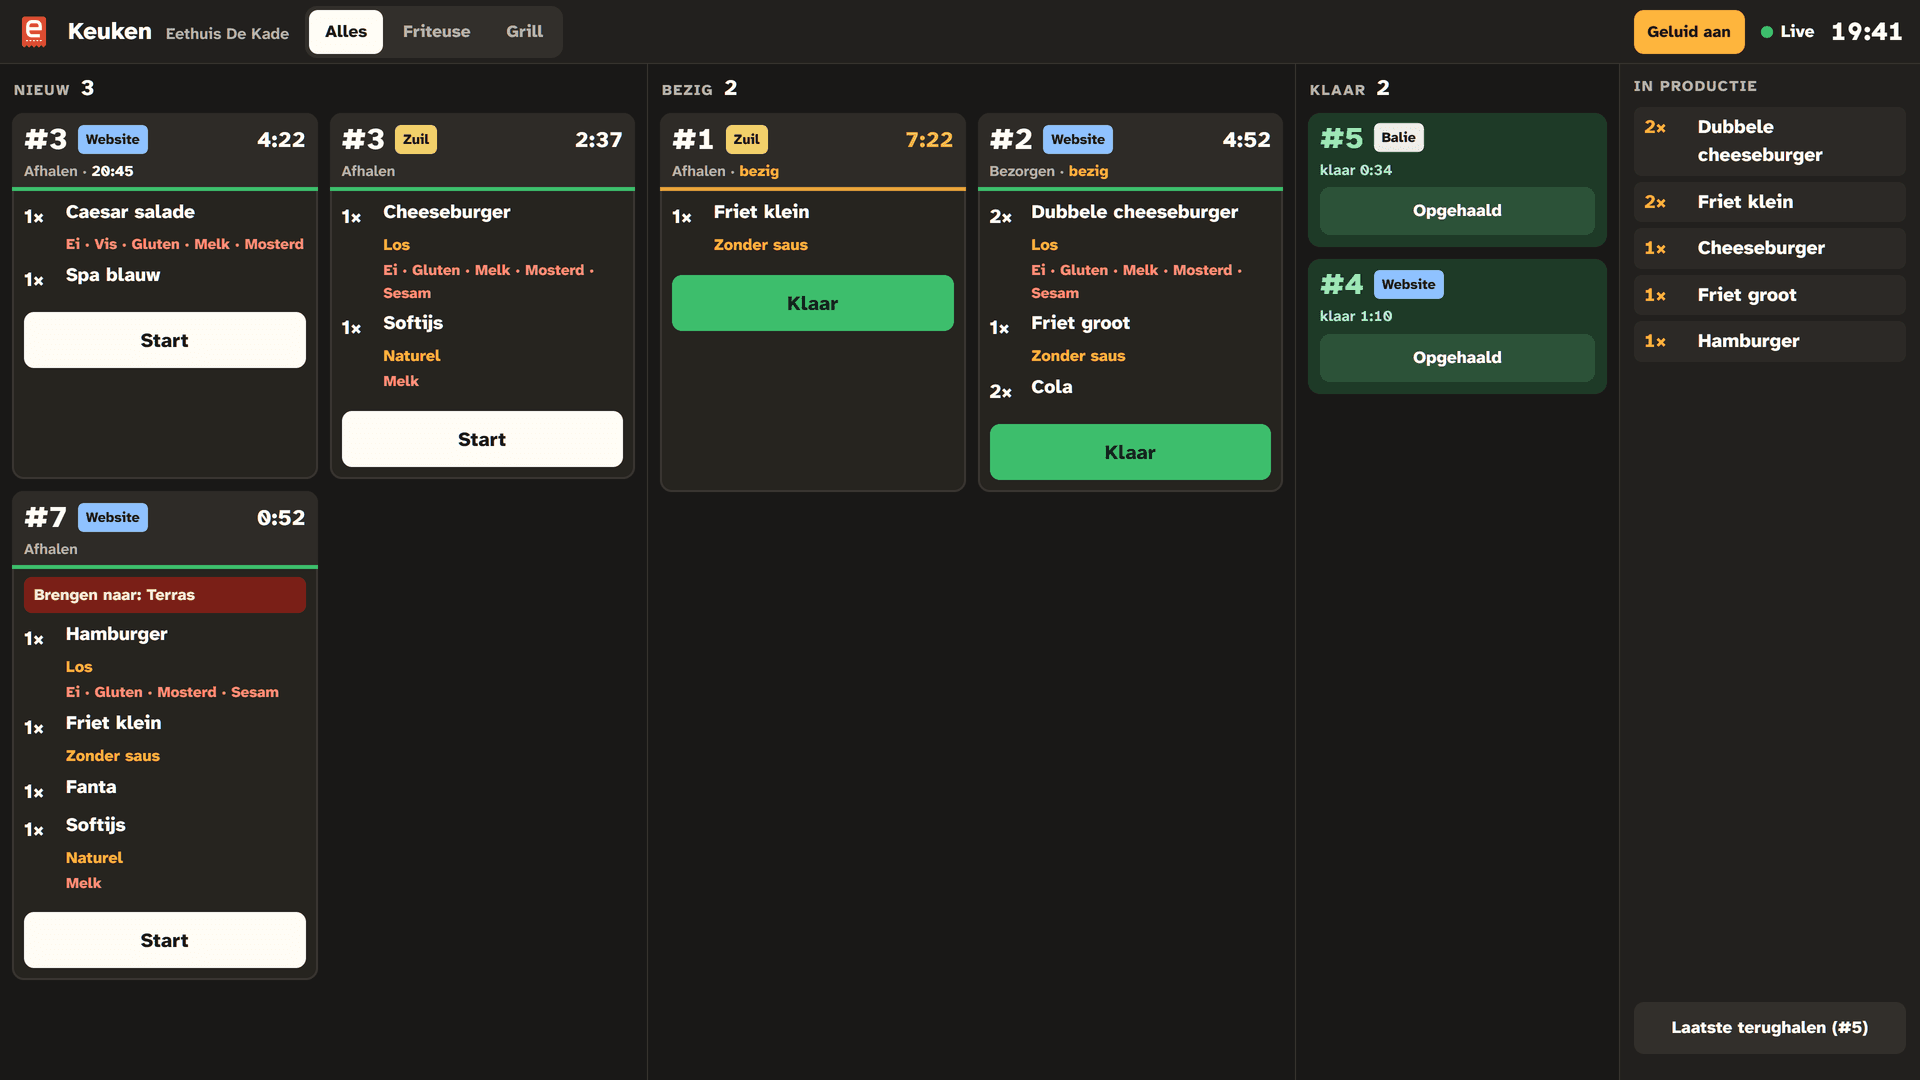Select Cola item in order #2
1920x1080 pixels.
point(1052,387)
